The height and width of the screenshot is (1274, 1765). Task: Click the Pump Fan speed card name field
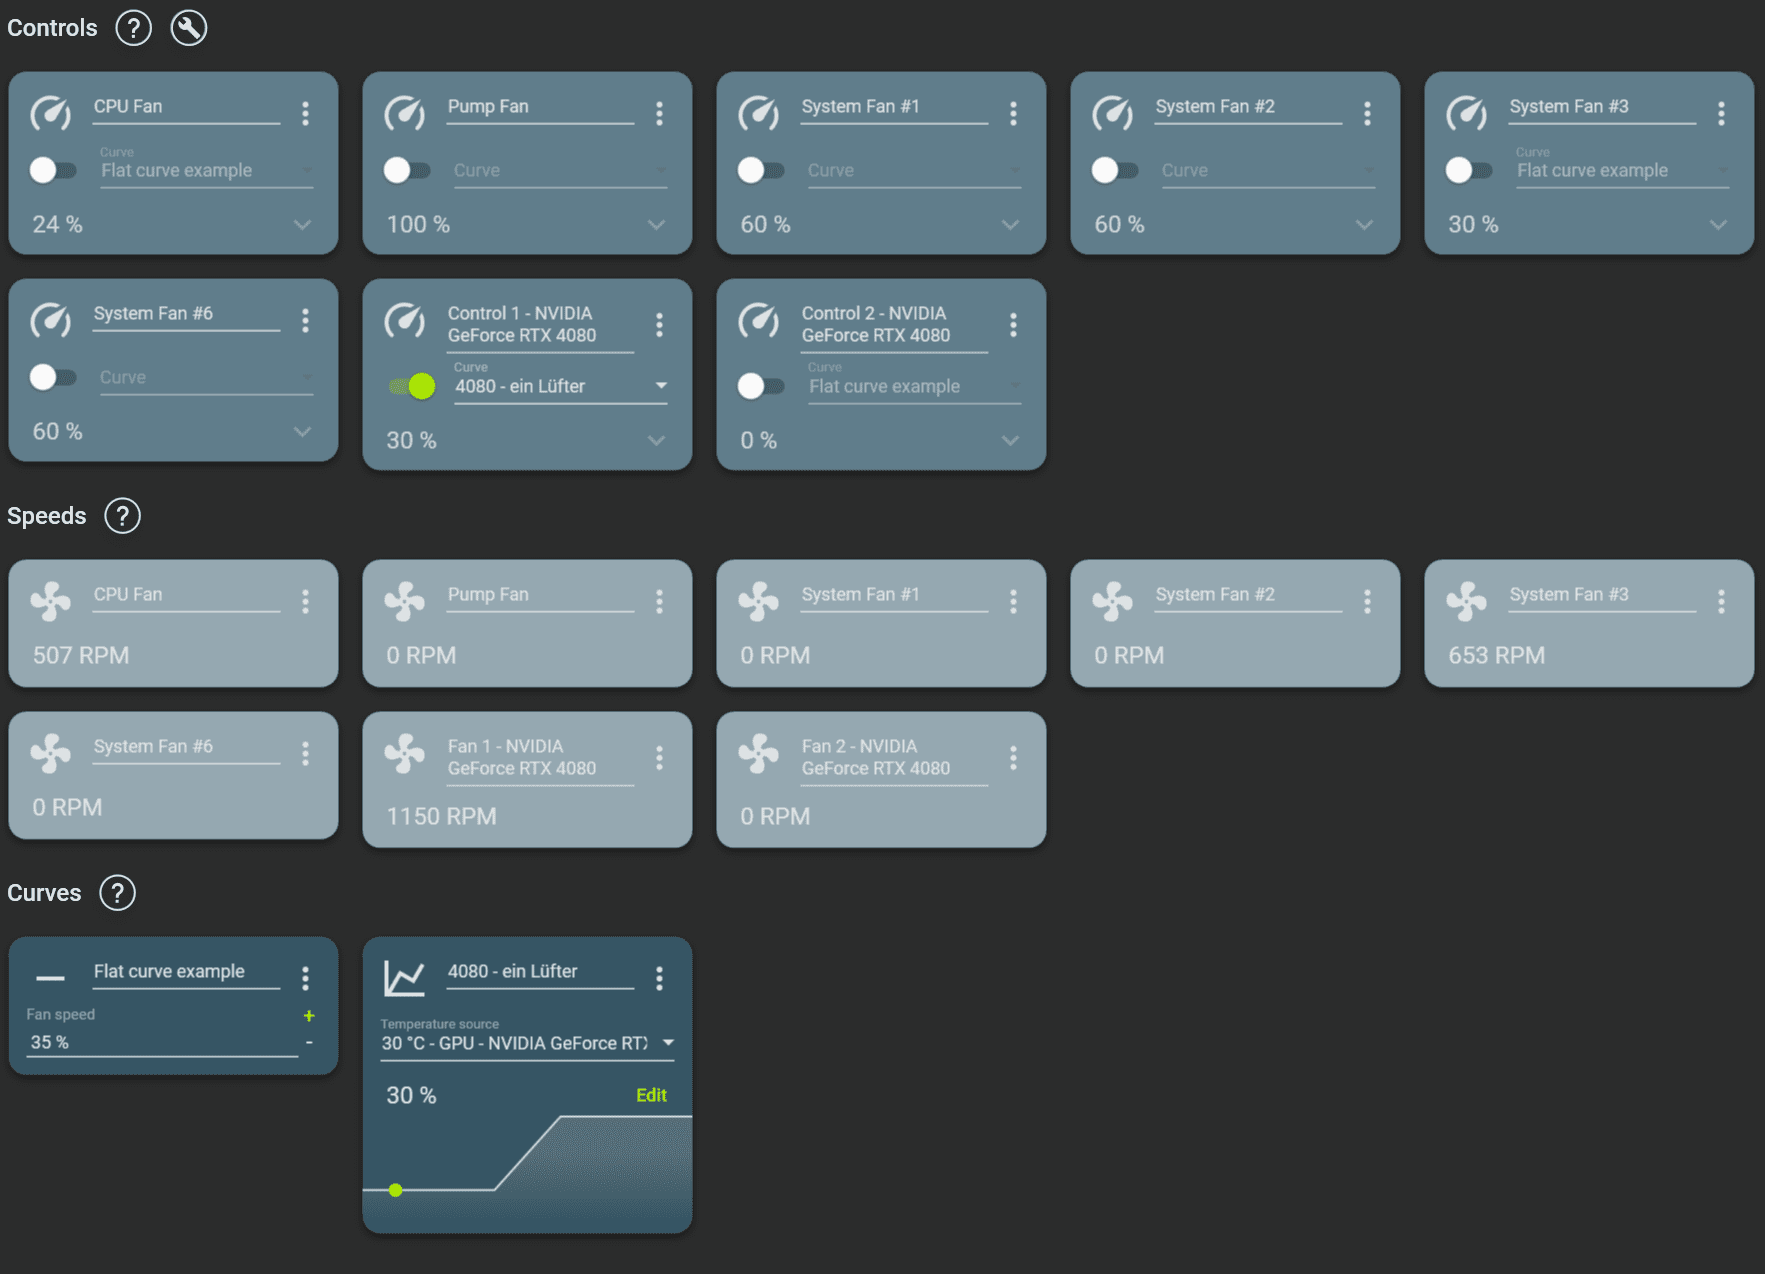coord(540,595)
